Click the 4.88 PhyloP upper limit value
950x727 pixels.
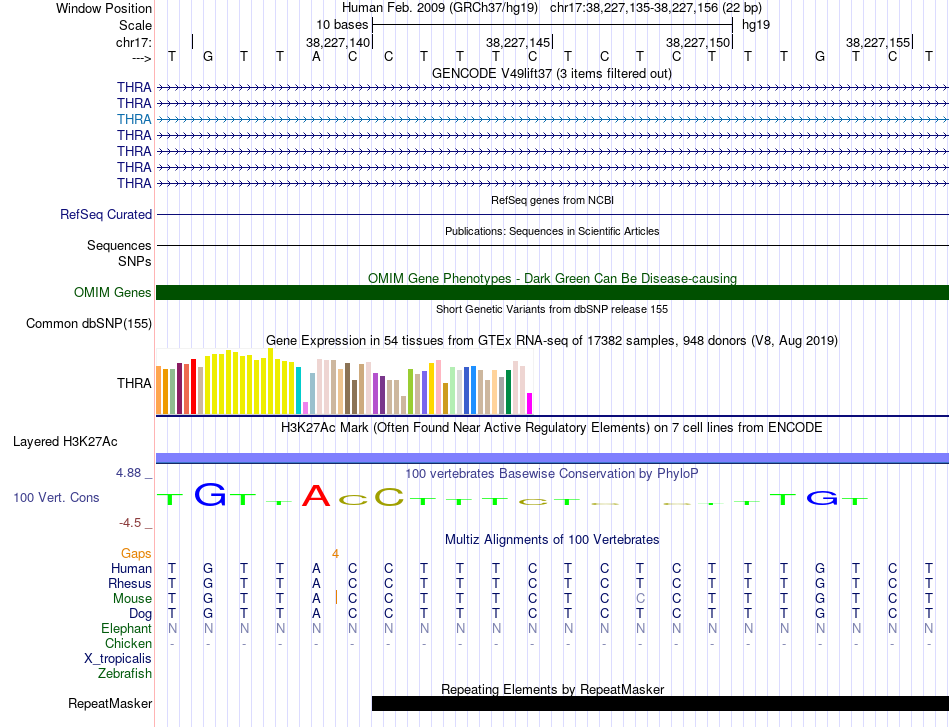tap(128, 473)
